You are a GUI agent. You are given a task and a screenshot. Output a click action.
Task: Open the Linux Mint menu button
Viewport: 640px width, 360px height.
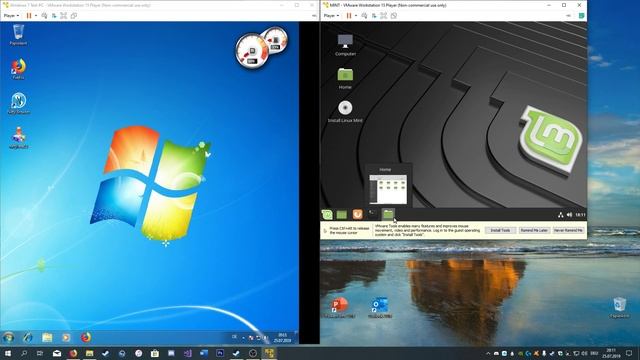click(327, 214)
